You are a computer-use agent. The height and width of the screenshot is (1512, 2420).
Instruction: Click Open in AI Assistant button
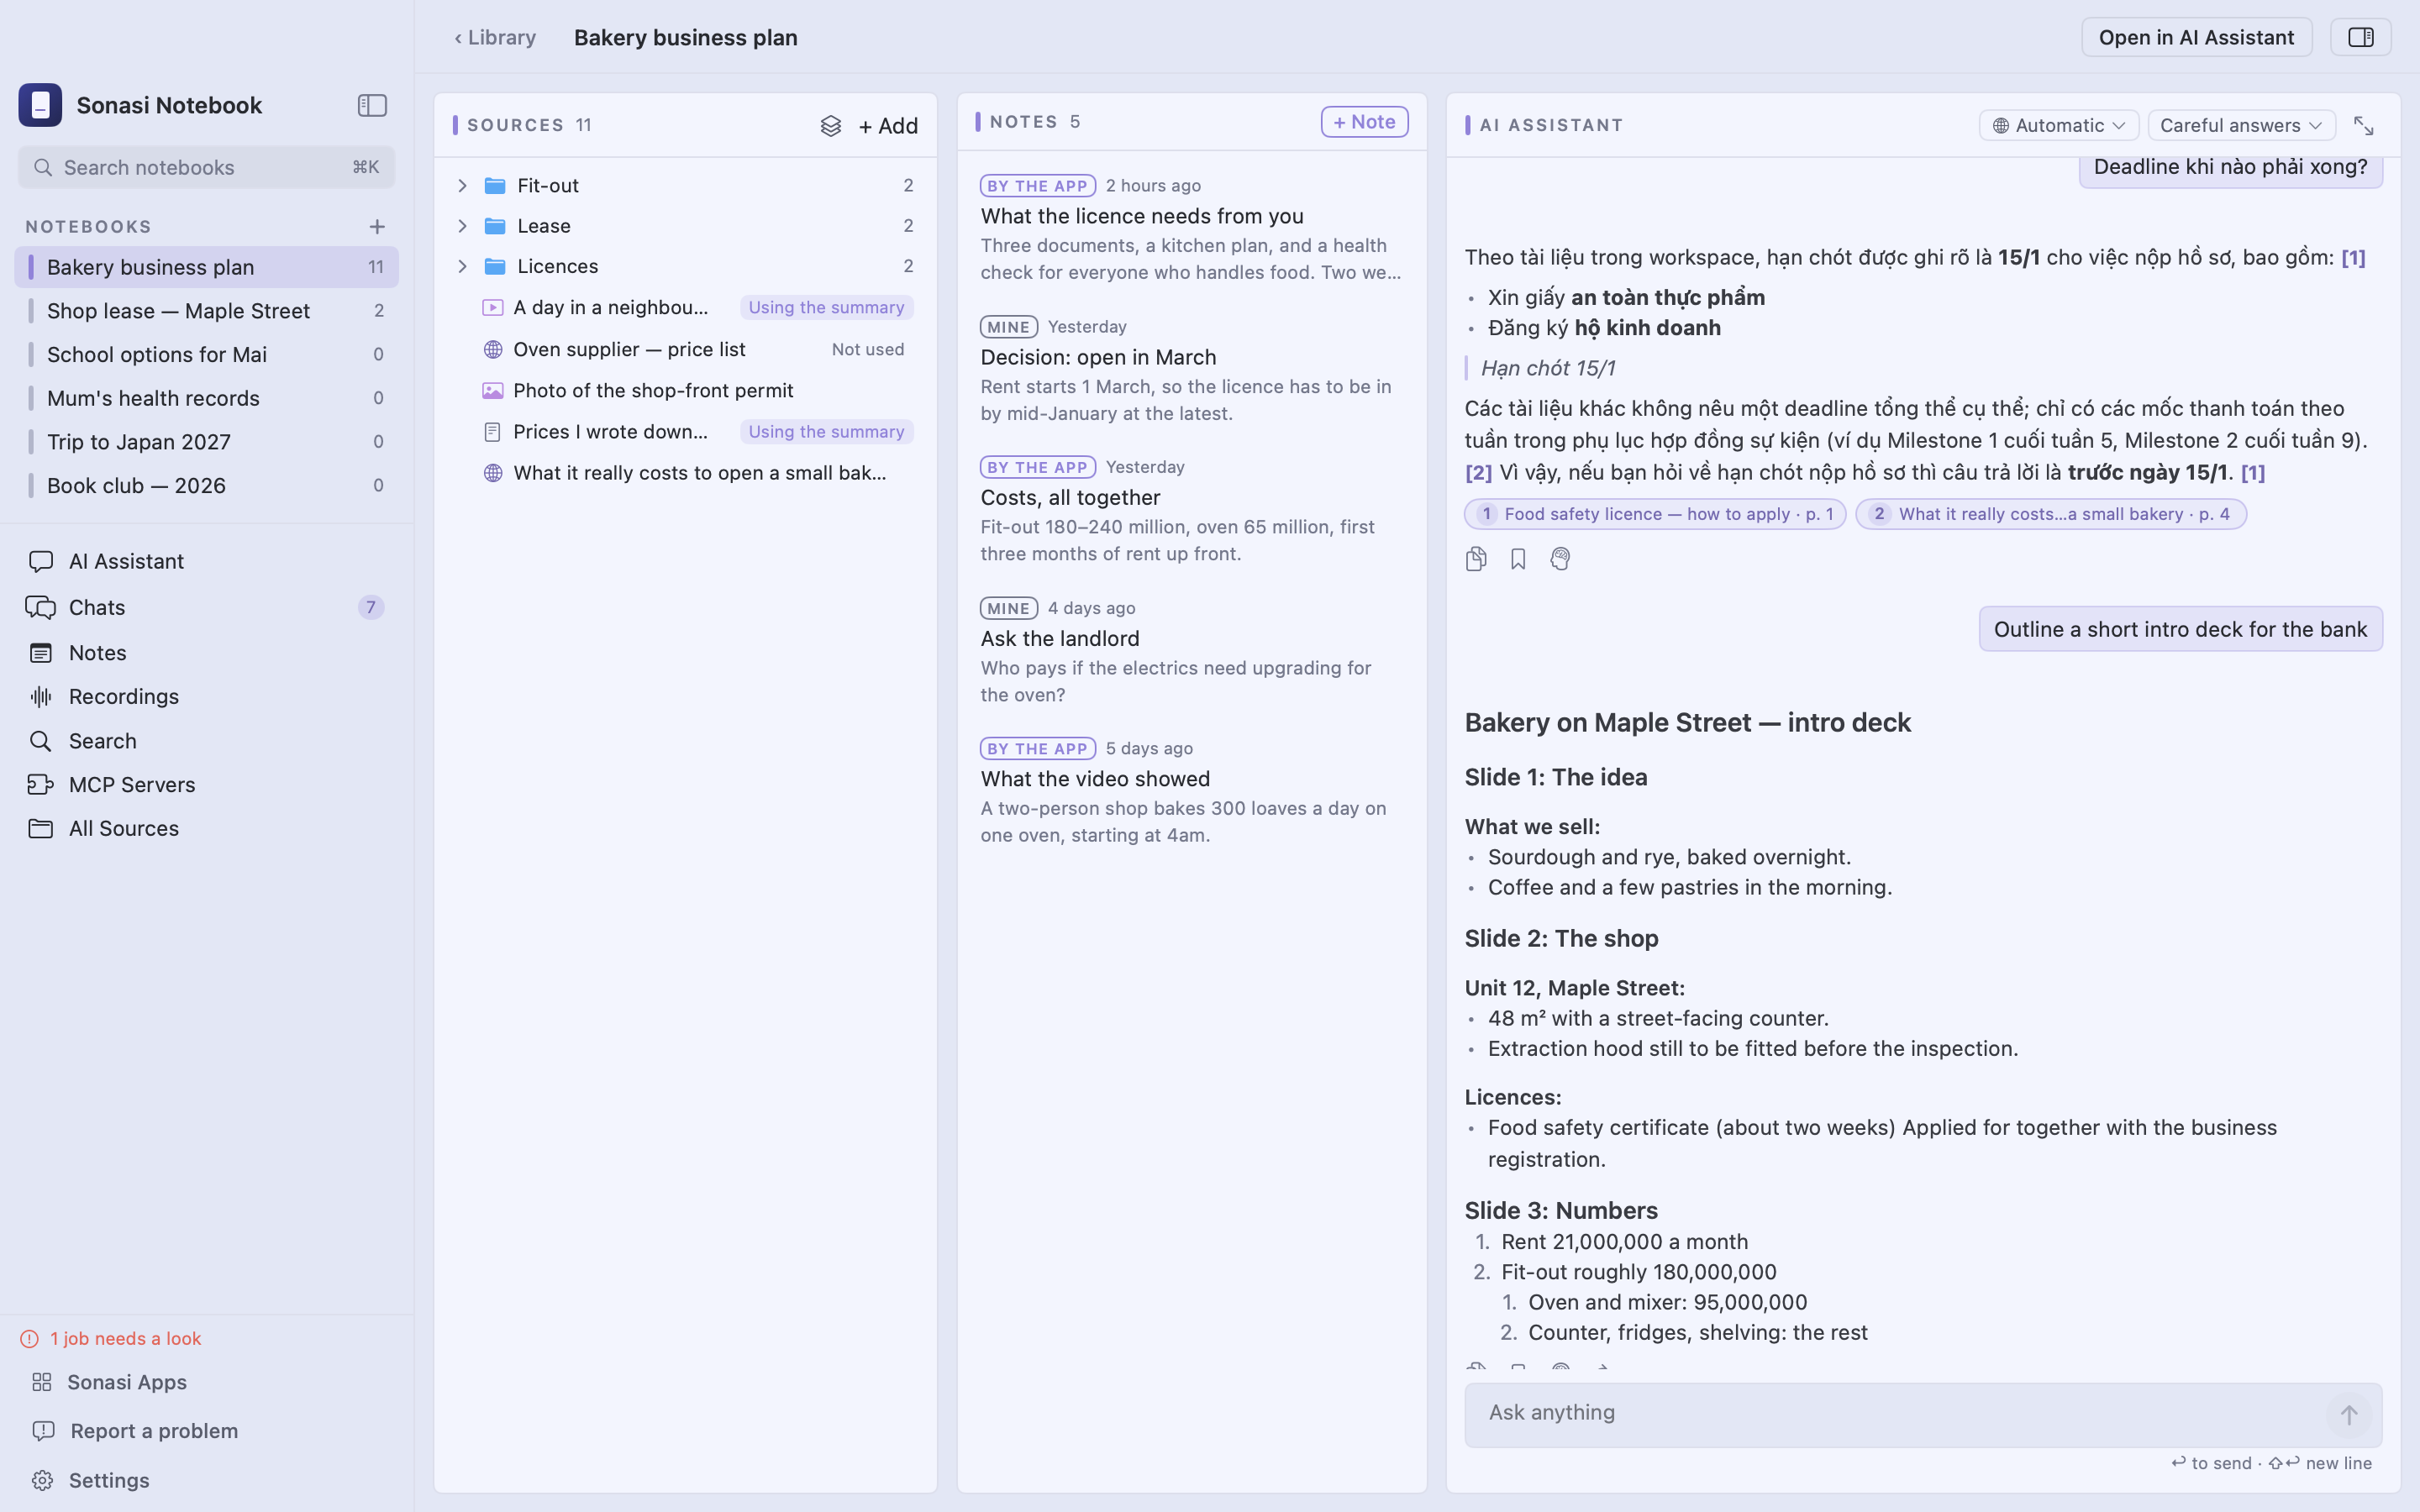pos(2196,37)
